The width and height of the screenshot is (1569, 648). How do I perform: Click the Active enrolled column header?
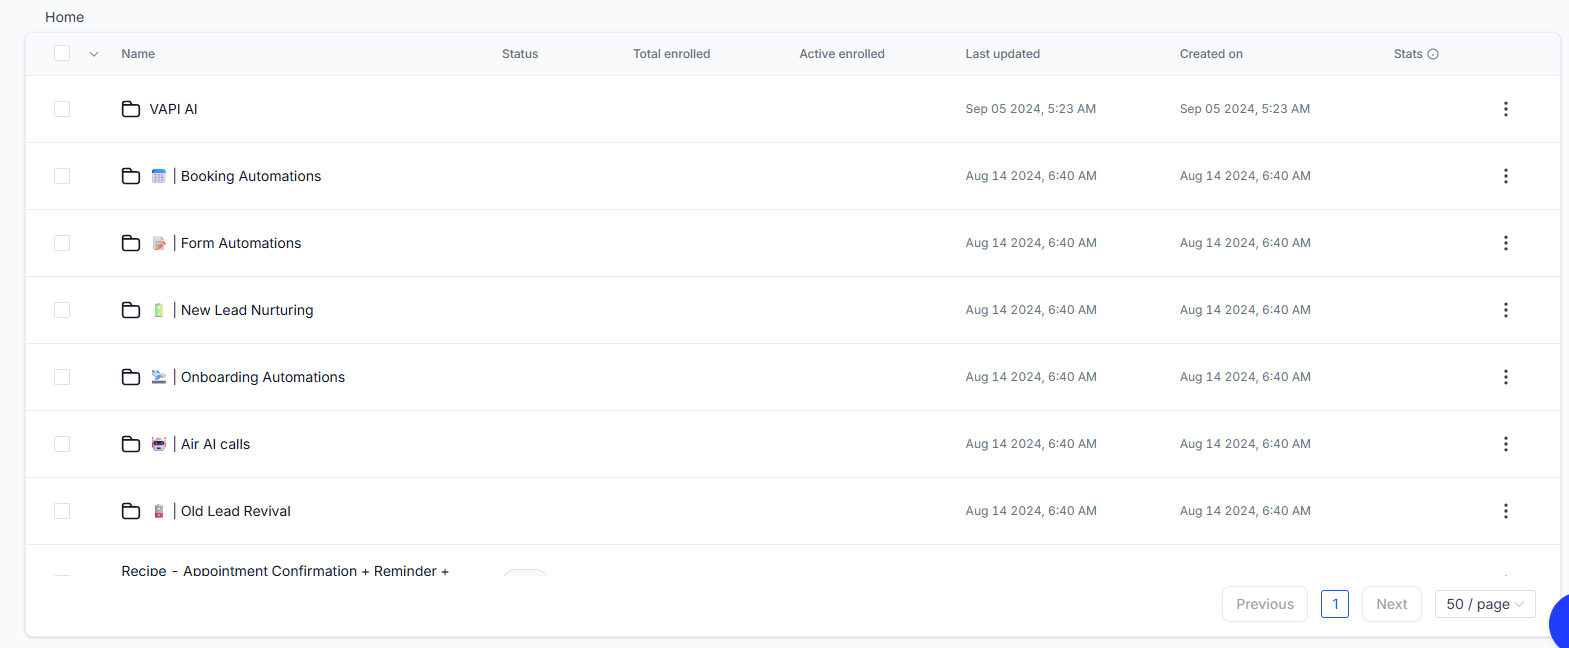[x=842, y=54]
